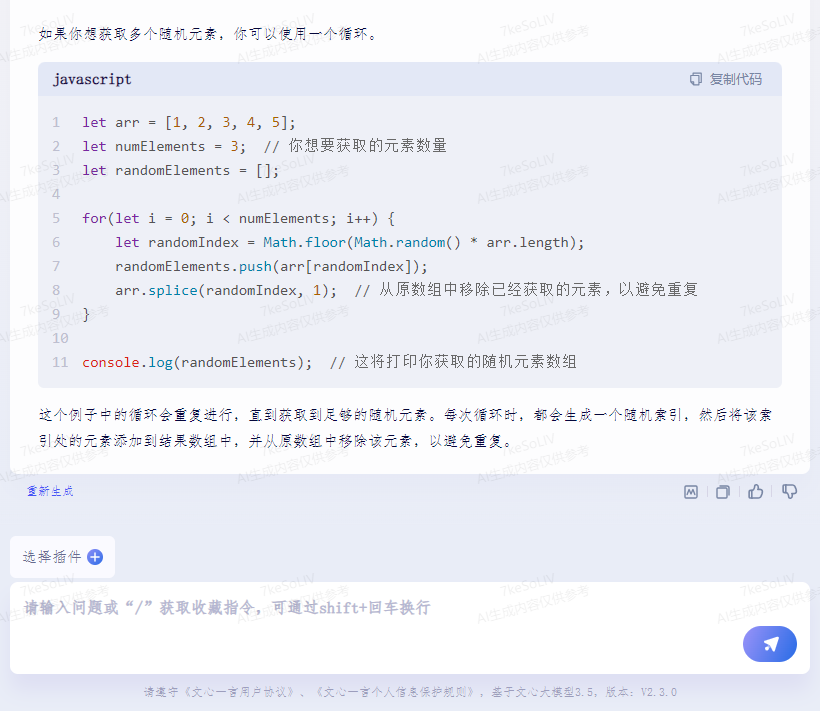Click the blue plus icon beside 选择插件
The image size is (820, 711).
pyautogui.click(x=95, y=557)
